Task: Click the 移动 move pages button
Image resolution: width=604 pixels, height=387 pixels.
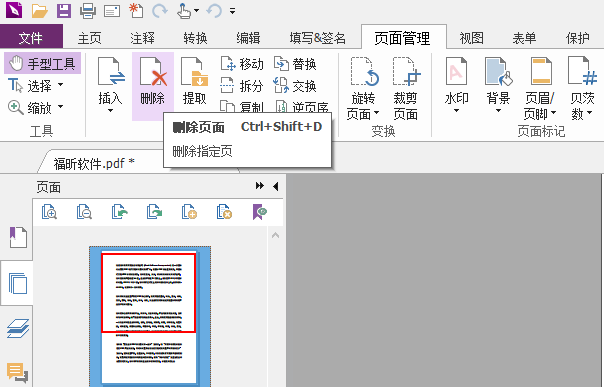Action: (x=242, y=64)
